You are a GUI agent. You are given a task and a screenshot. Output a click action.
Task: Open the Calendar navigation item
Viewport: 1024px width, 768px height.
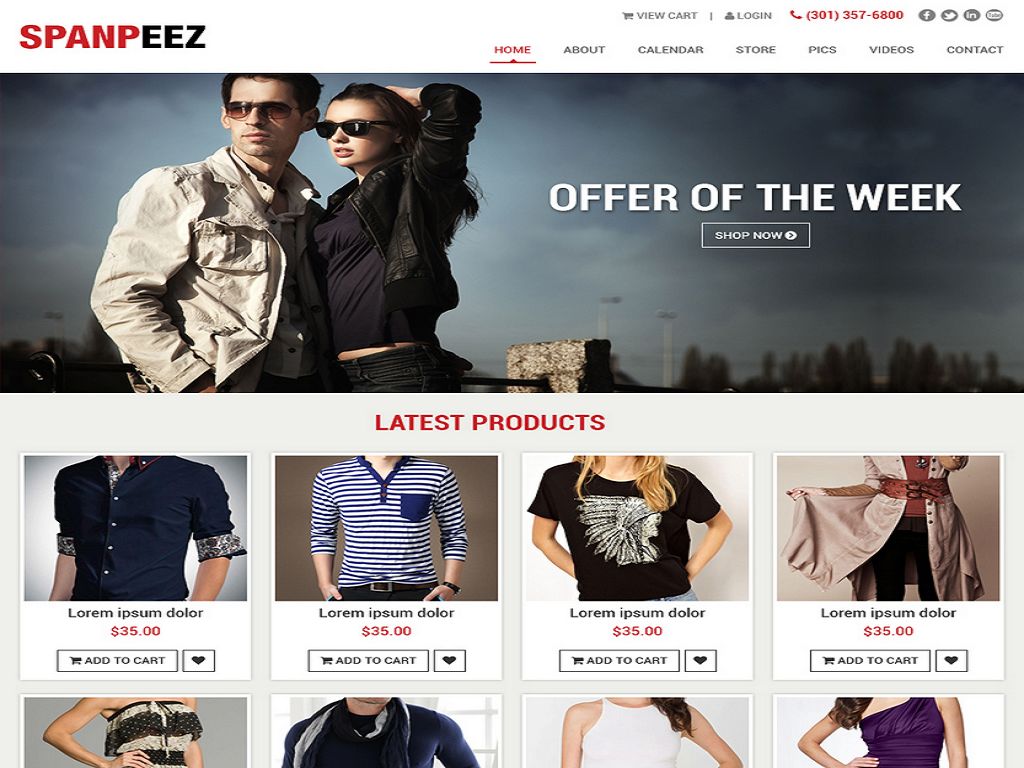tap(670, 50)
